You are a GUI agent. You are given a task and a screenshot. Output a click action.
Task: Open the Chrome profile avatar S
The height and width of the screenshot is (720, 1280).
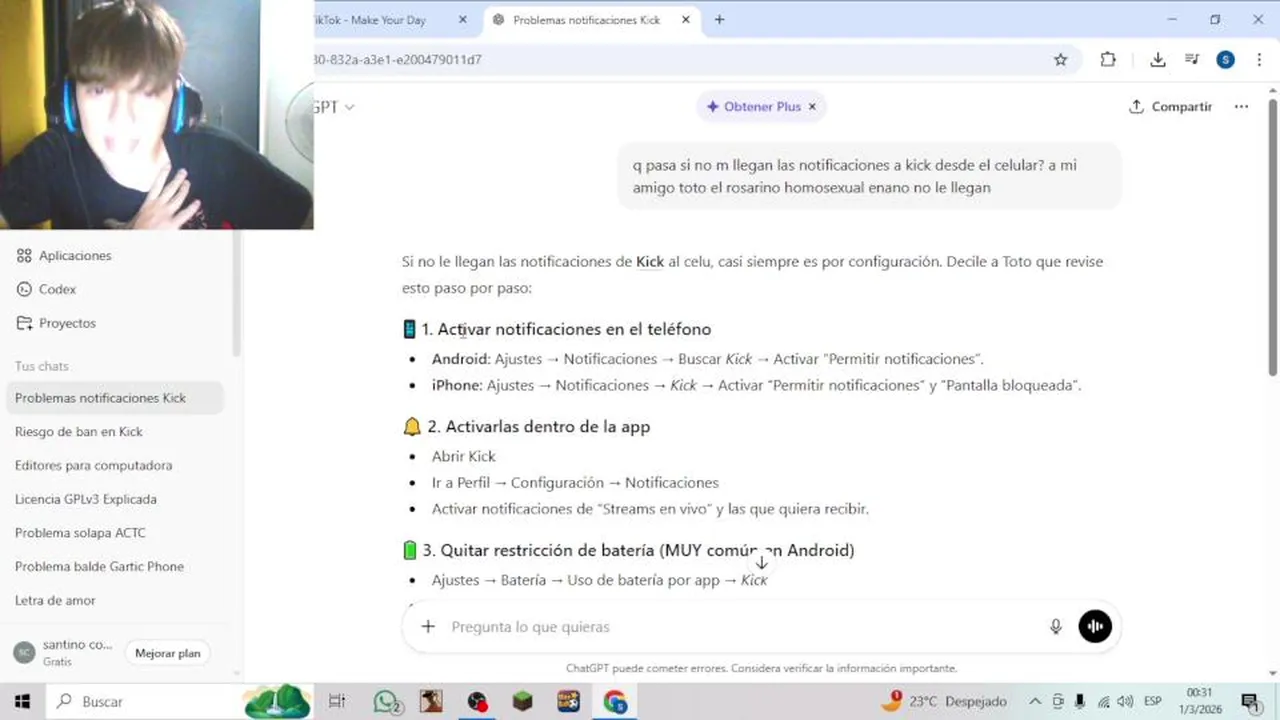(1225, 60)
